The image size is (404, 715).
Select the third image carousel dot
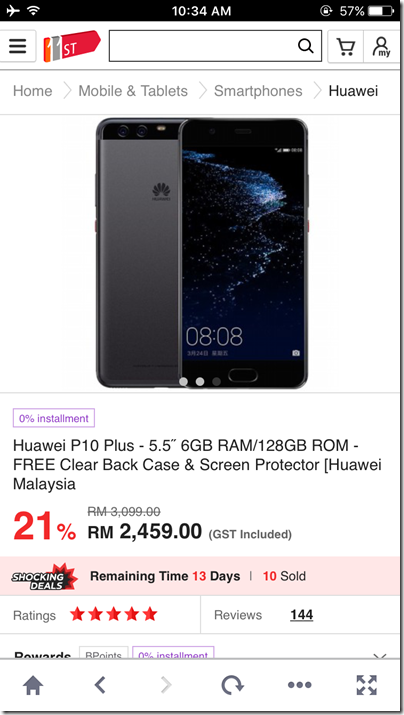pyautogui.click(x=217, y=381)
